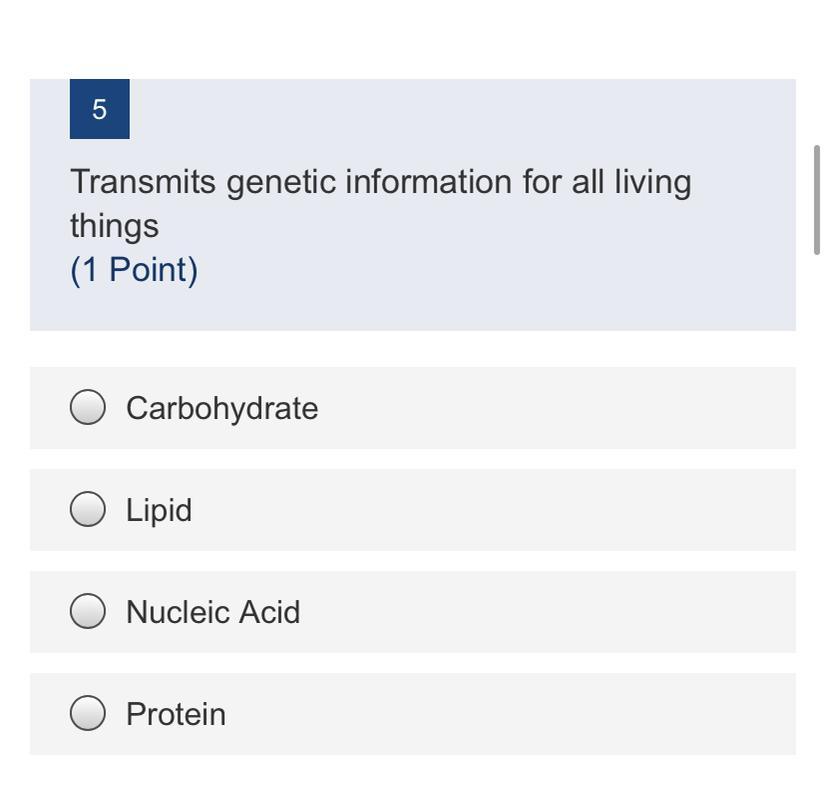
Task: Click the question text starting with "Transmits genetic information"
Action: click(380, 183)
